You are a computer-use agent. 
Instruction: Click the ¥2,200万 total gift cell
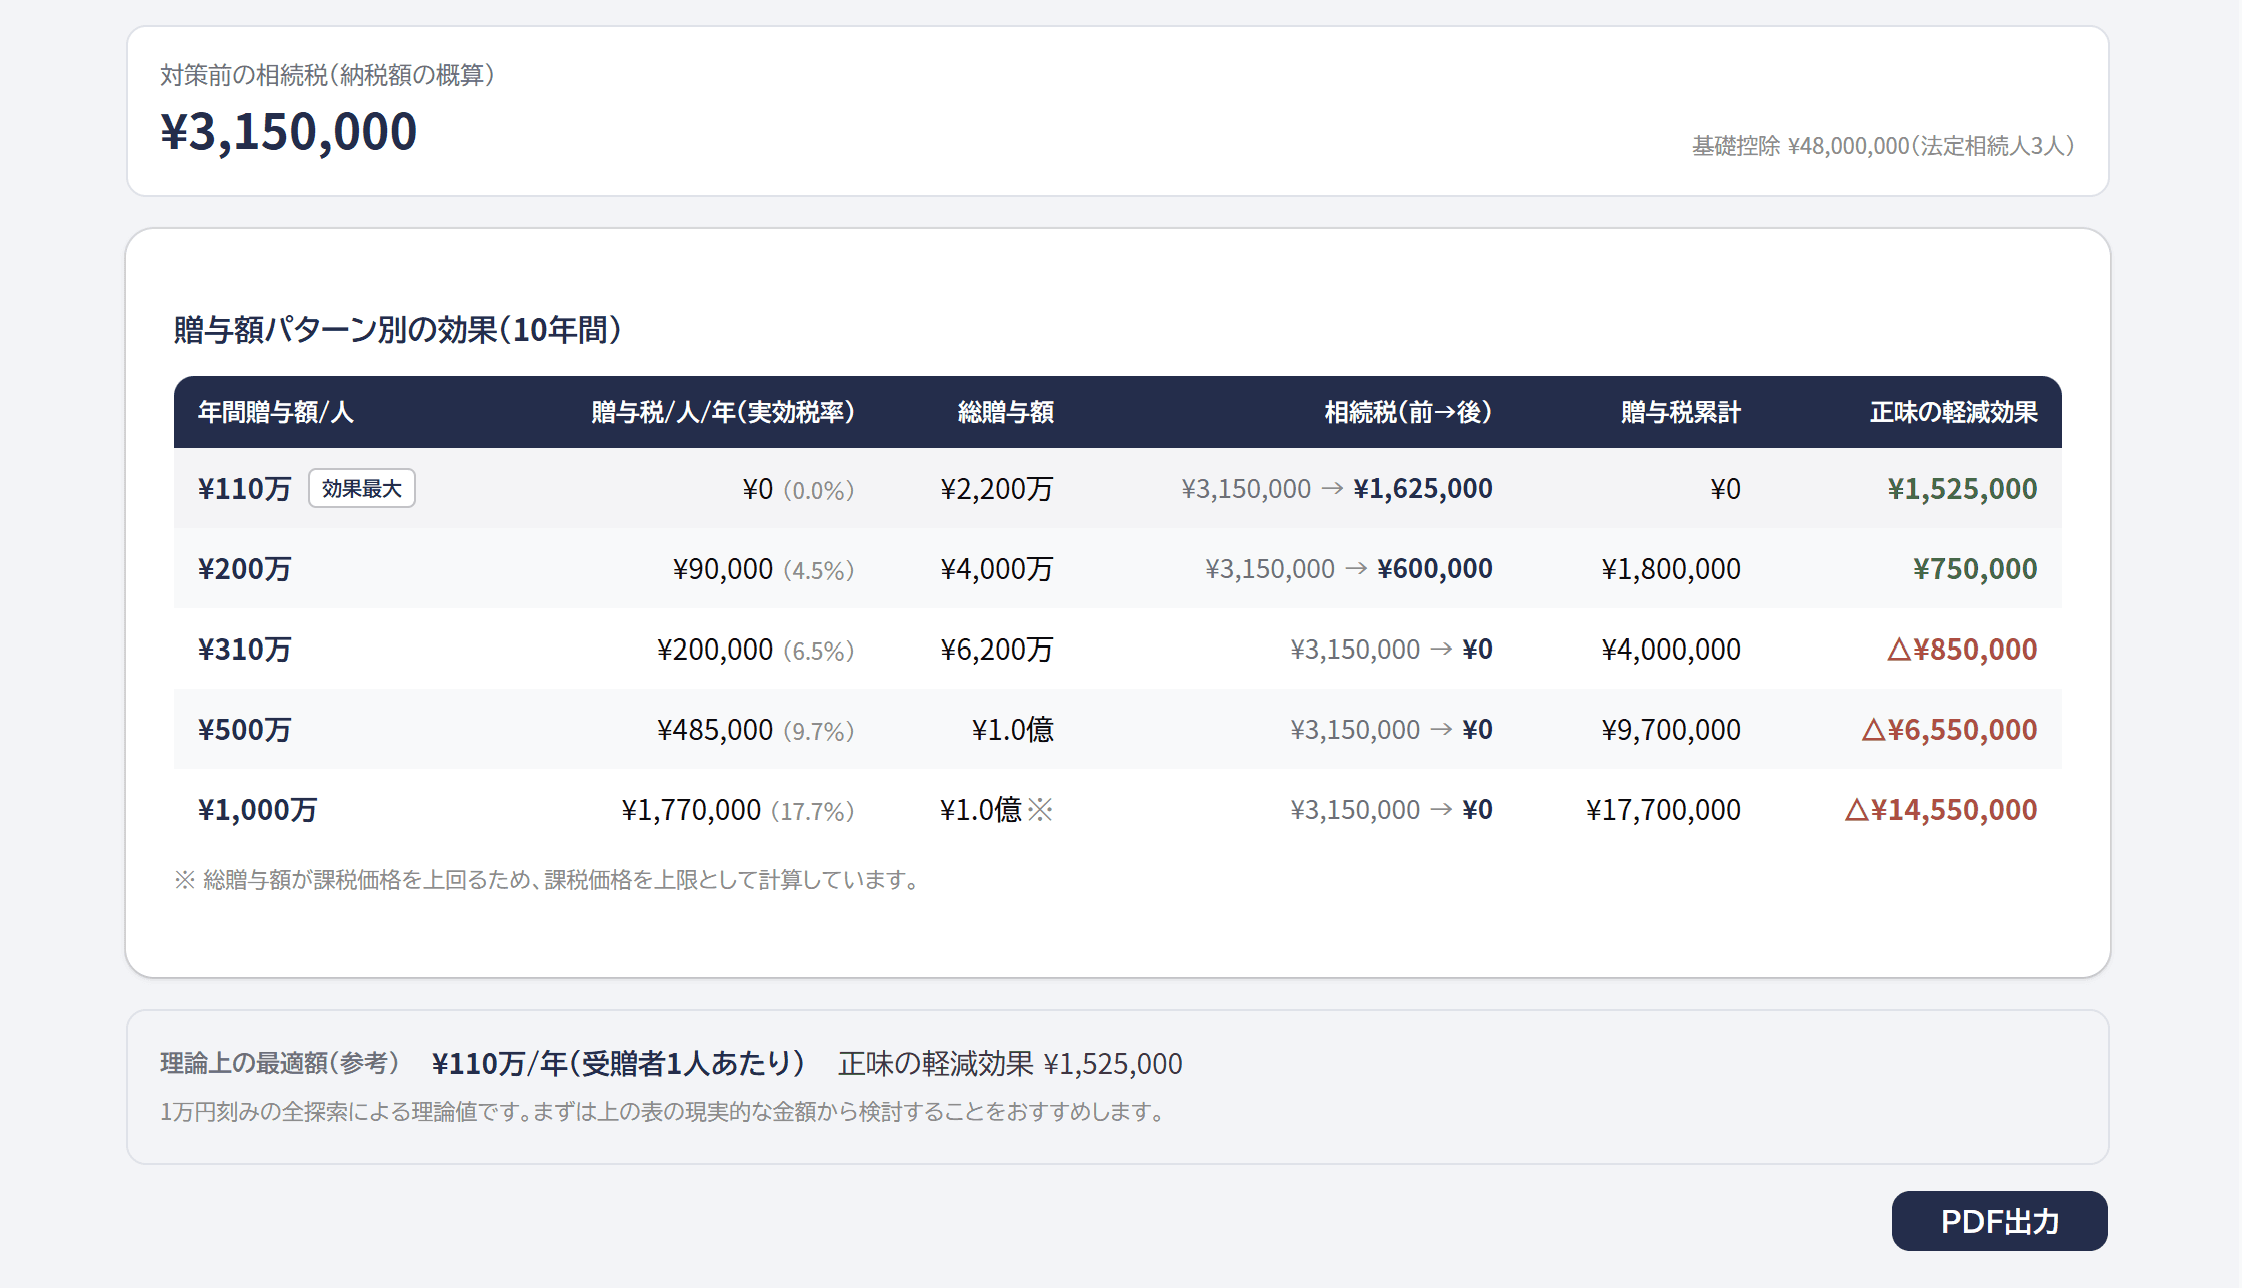point(997,488)
